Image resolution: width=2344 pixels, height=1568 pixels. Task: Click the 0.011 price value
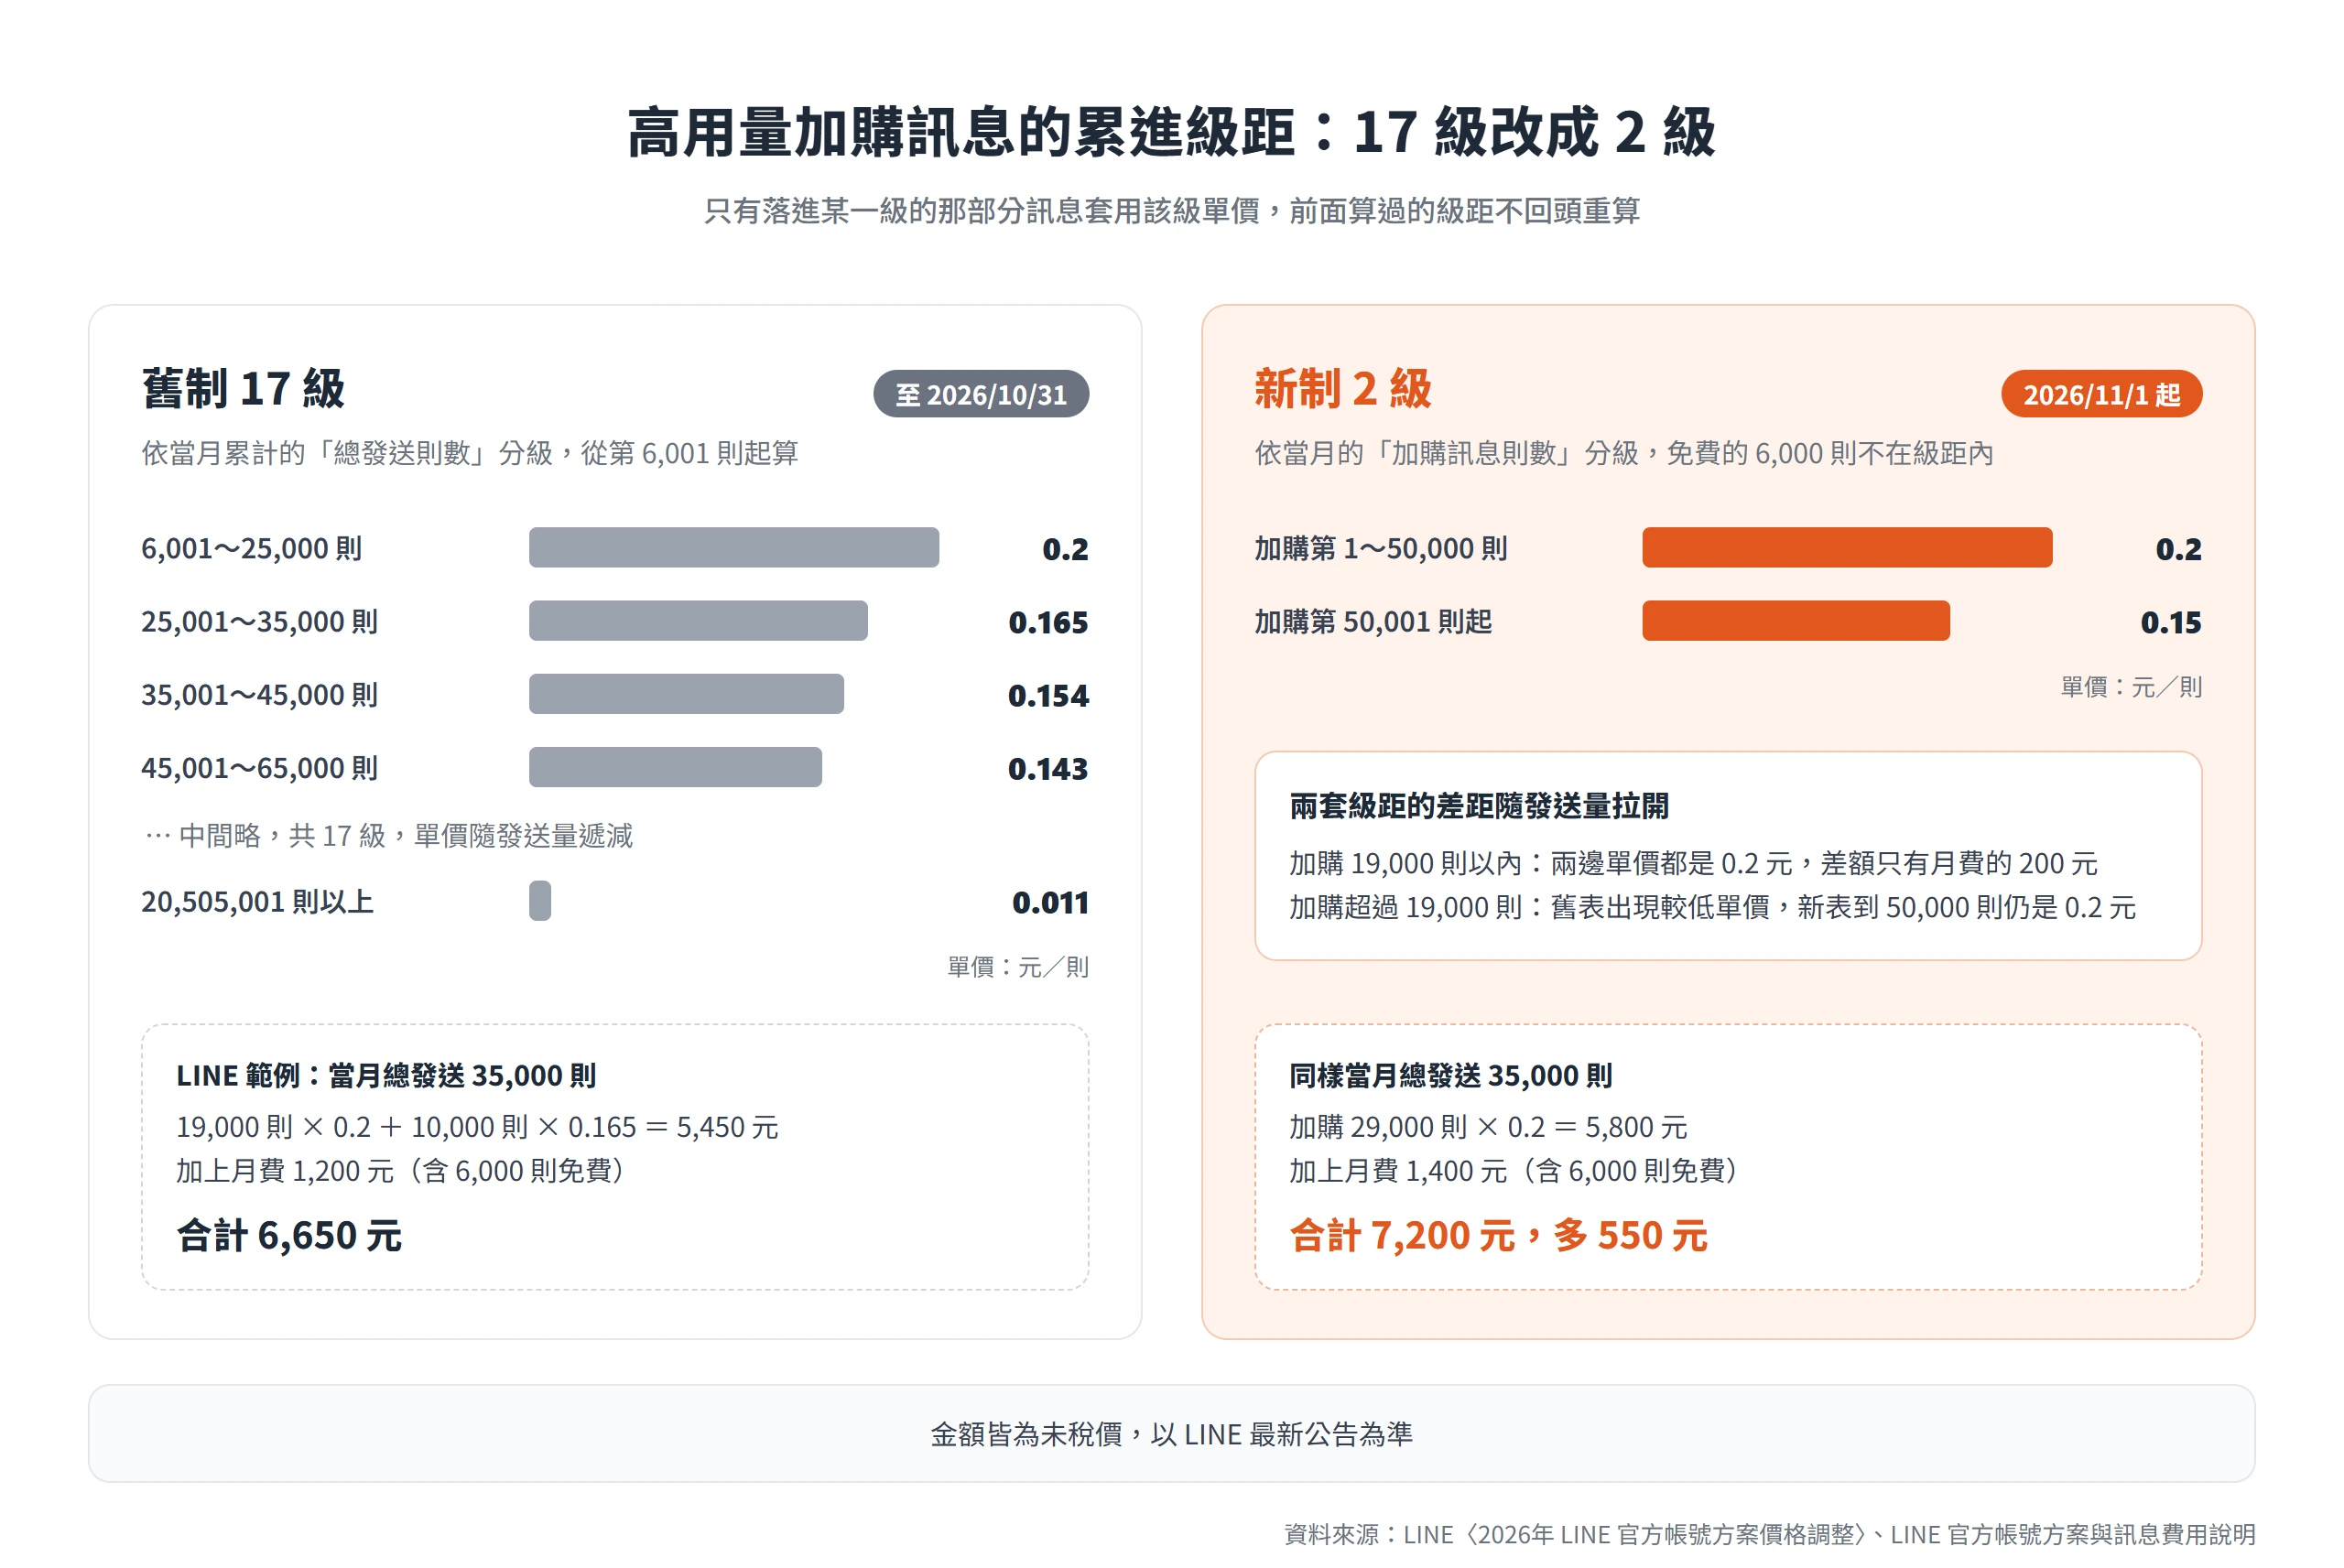[x=1049, y=903]
